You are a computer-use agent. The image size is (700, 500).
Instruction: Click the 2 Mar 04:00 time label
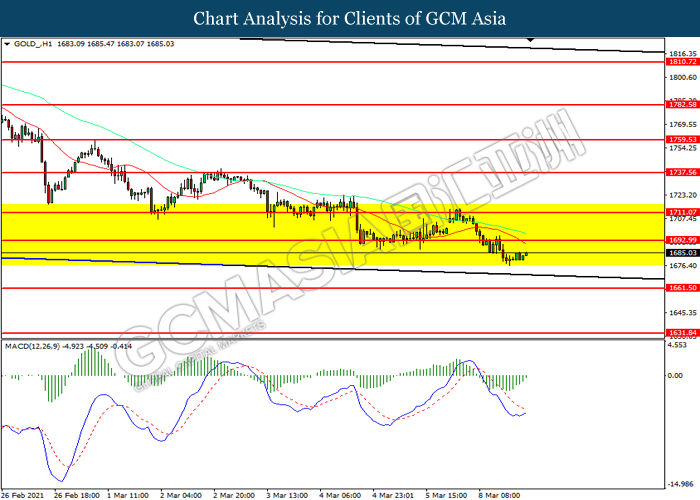[x=181, y=495]
